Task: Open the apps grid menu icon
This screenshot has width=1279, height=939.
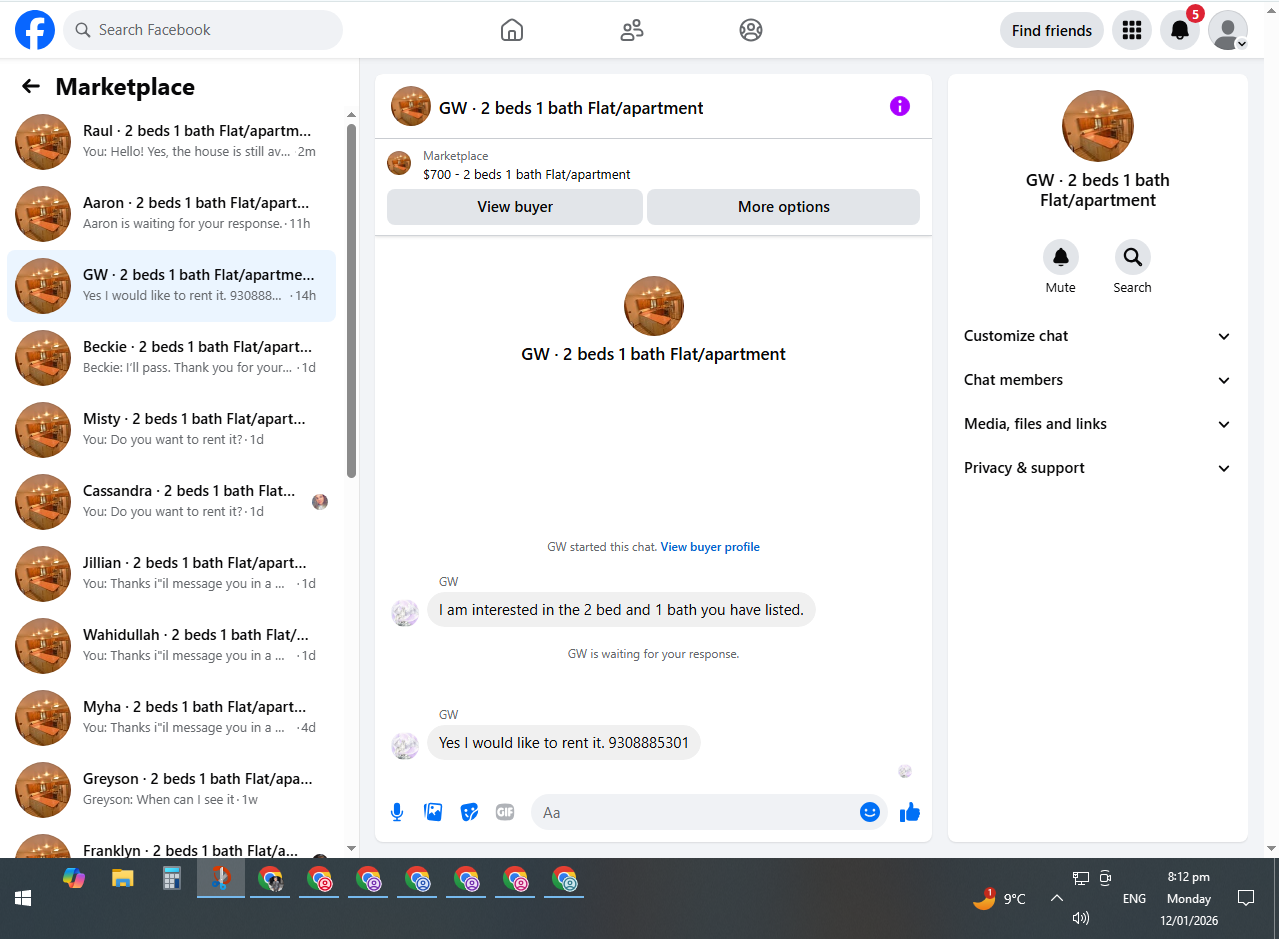Action: click(x=1132, y=30)
